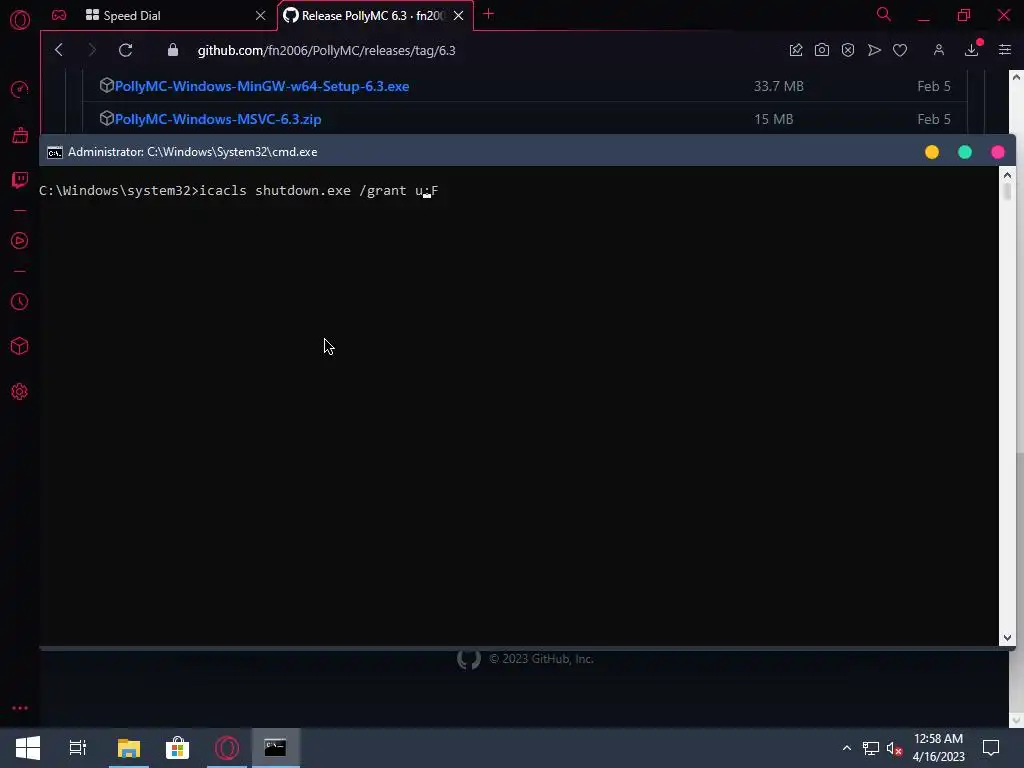Open the three-dots sidebar setup

point(20,708)
